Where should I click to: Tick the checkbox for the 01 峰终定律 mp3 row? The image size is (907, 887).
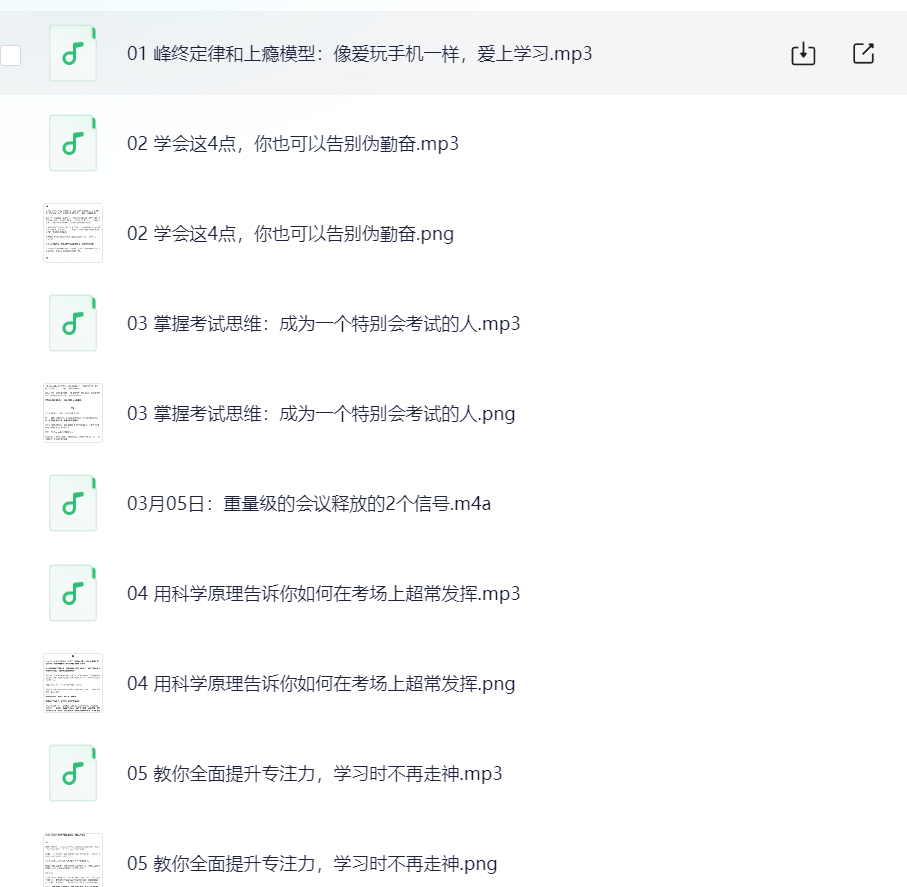pos(10,56)
